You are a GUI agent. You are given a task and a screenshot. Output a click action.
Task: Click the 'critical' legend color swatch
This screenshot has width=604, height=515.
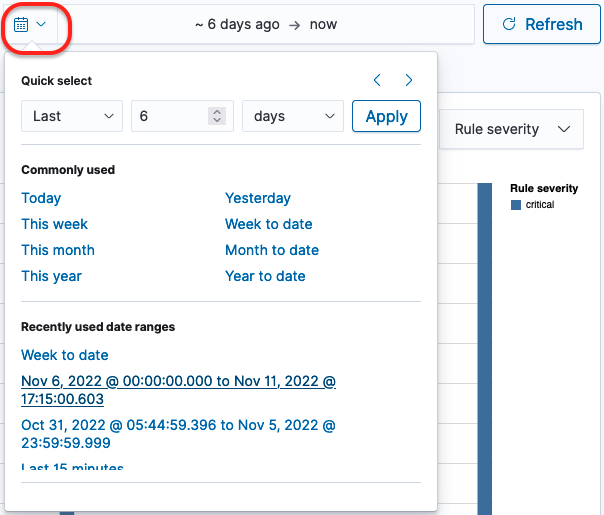[x=516, y=205]
